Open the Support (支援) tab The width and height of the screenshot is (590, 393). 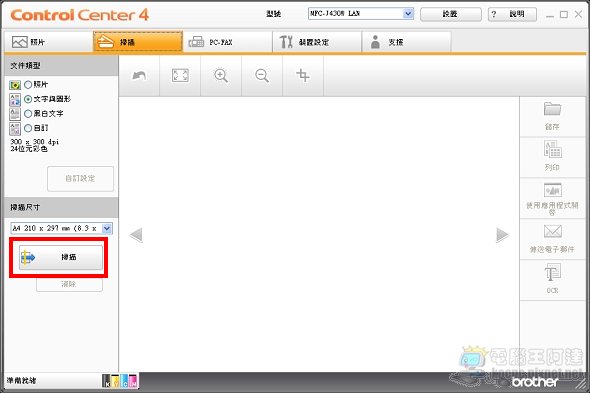406,42
